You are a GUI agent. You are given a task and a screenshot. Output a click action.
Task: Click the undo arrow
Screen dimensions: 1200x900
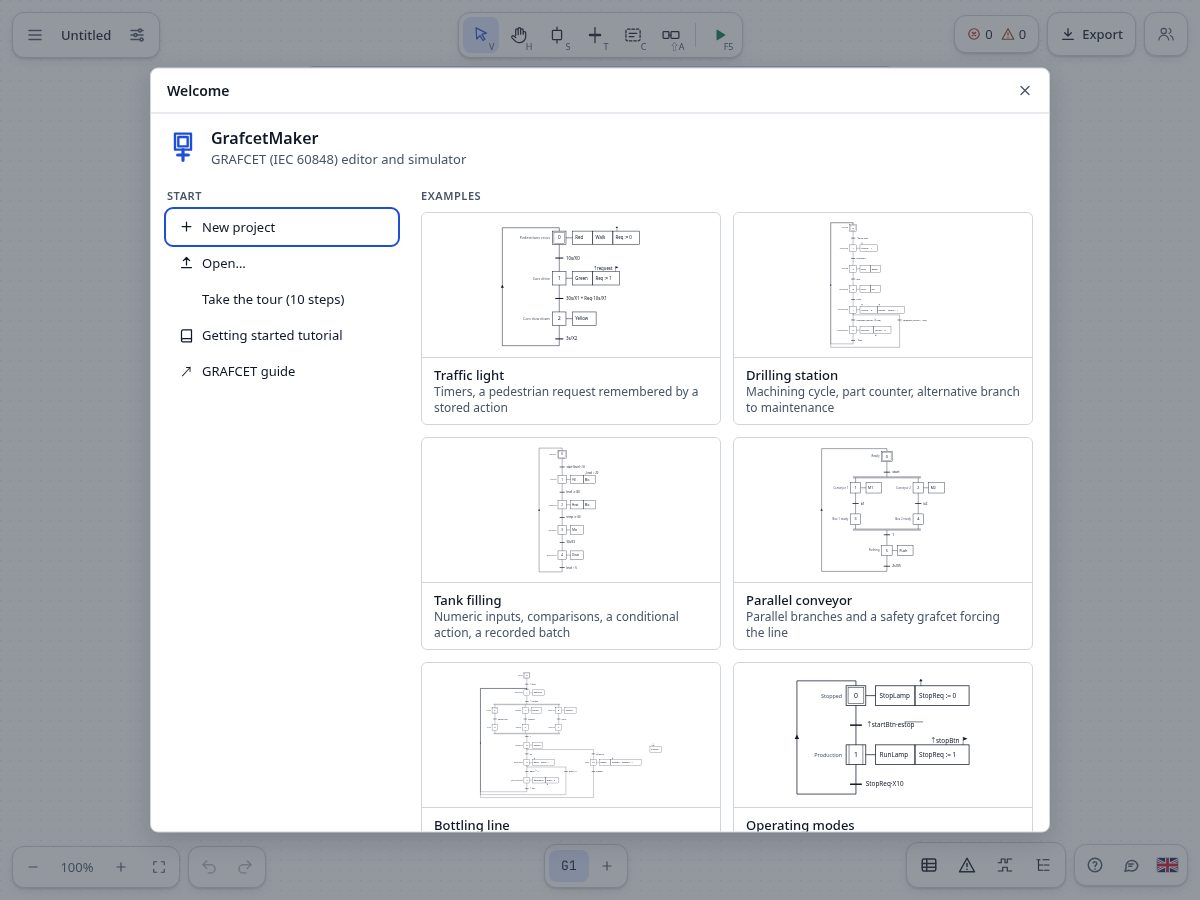tap(209, 867)
